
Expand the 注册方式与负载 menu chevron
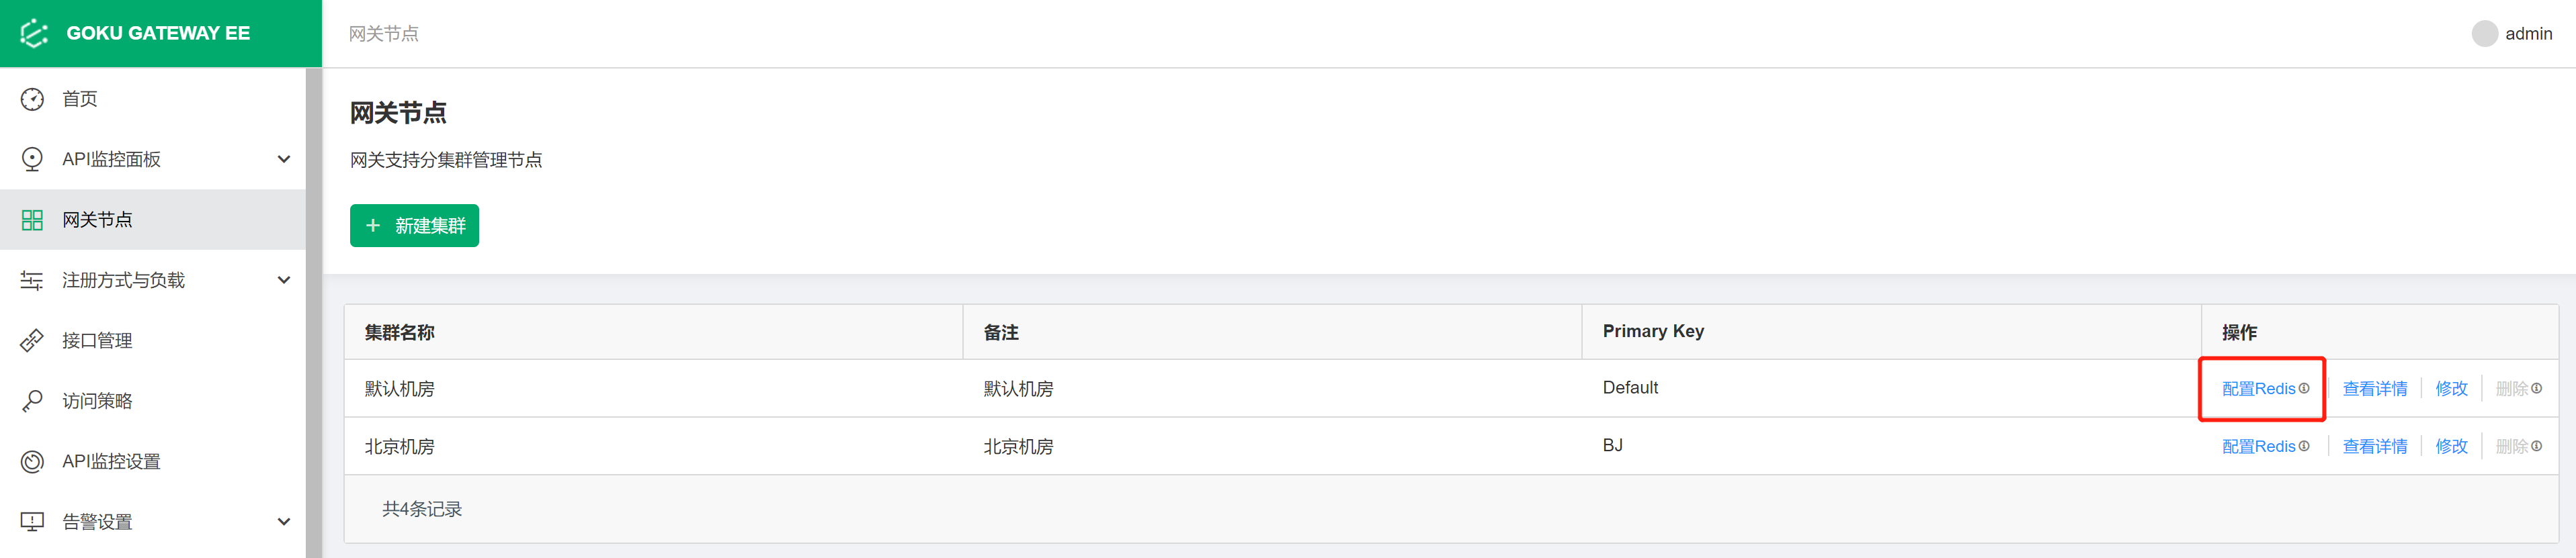[284, 280]
